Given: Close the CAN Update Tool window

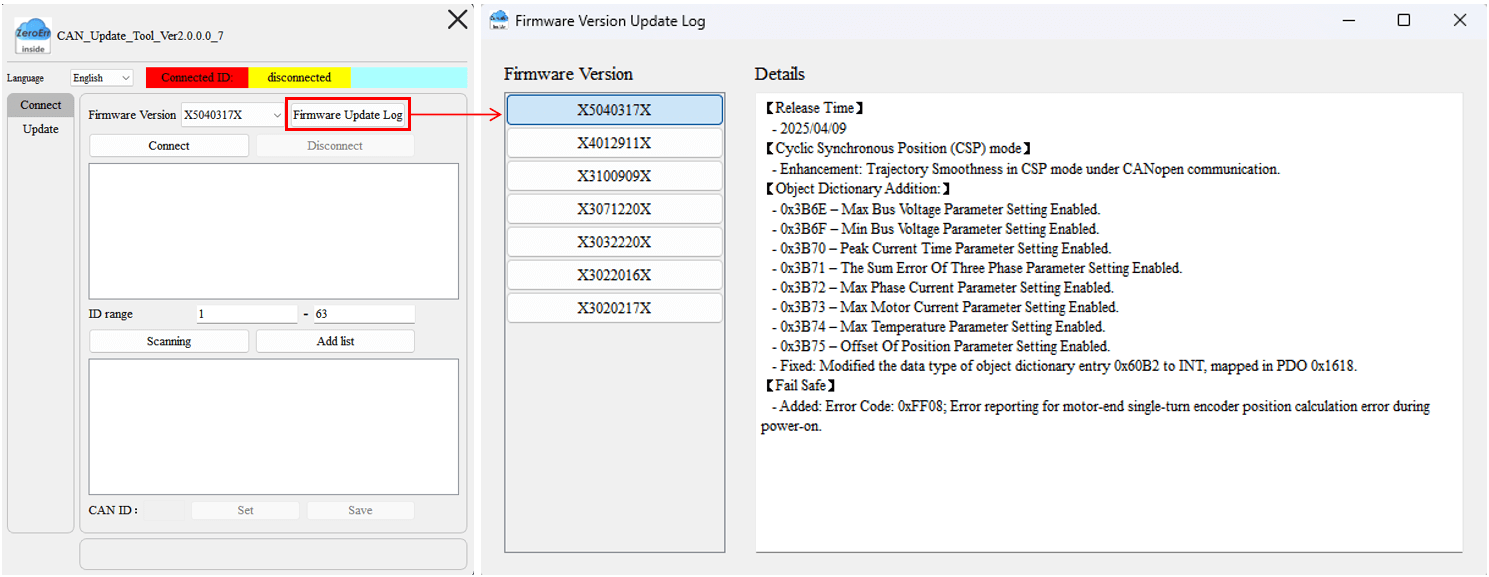Looking at the screenshot, I should click(x=457, y=19).
